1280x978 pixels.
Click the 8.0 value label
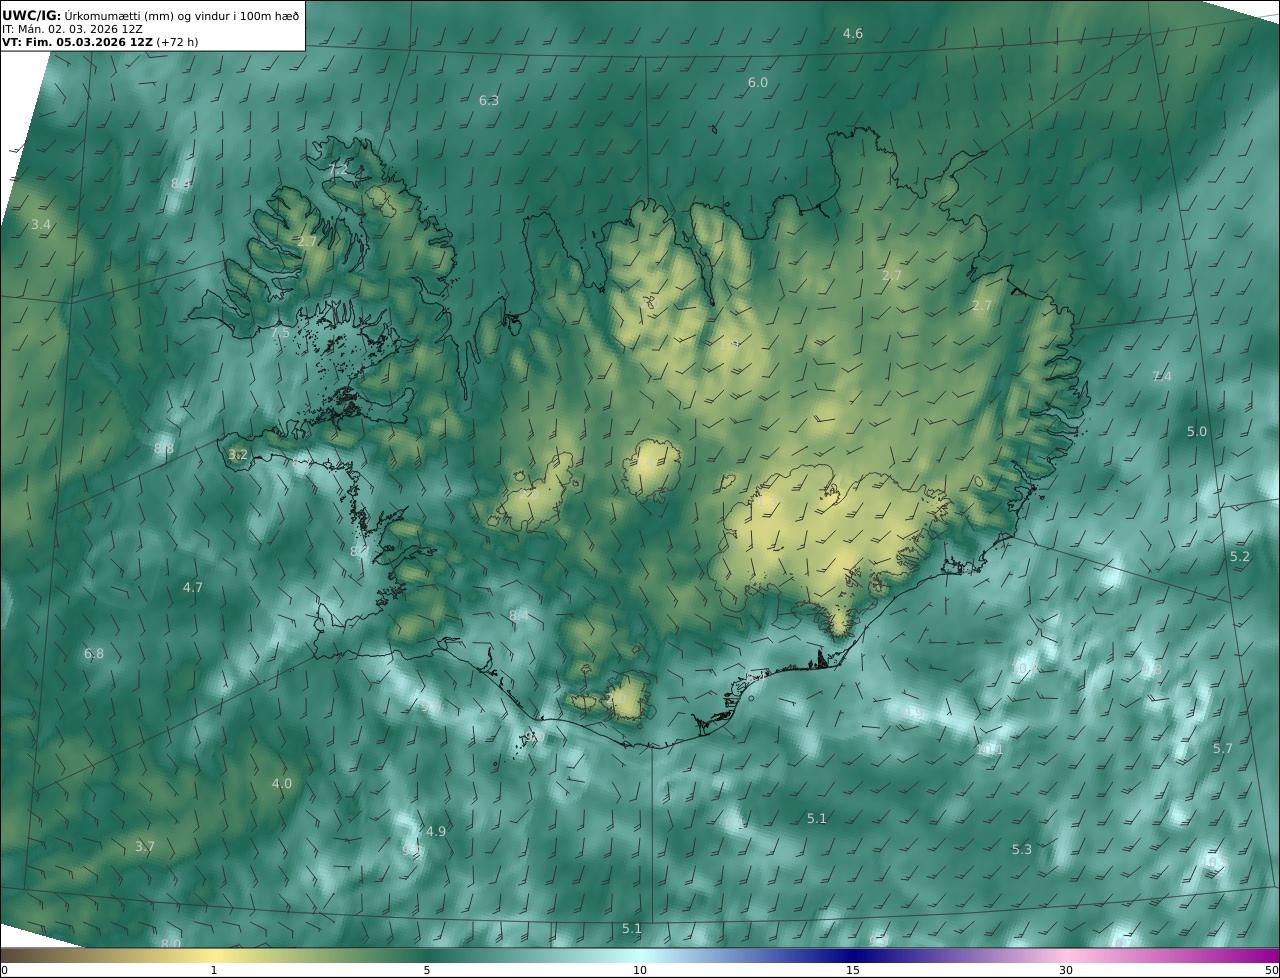[171, 944]
